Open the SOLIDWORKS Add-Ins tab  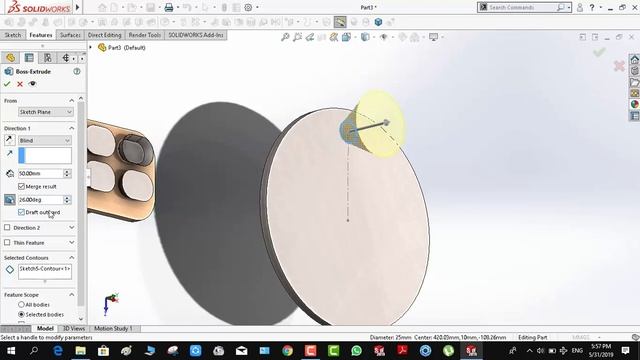point(196,35)
